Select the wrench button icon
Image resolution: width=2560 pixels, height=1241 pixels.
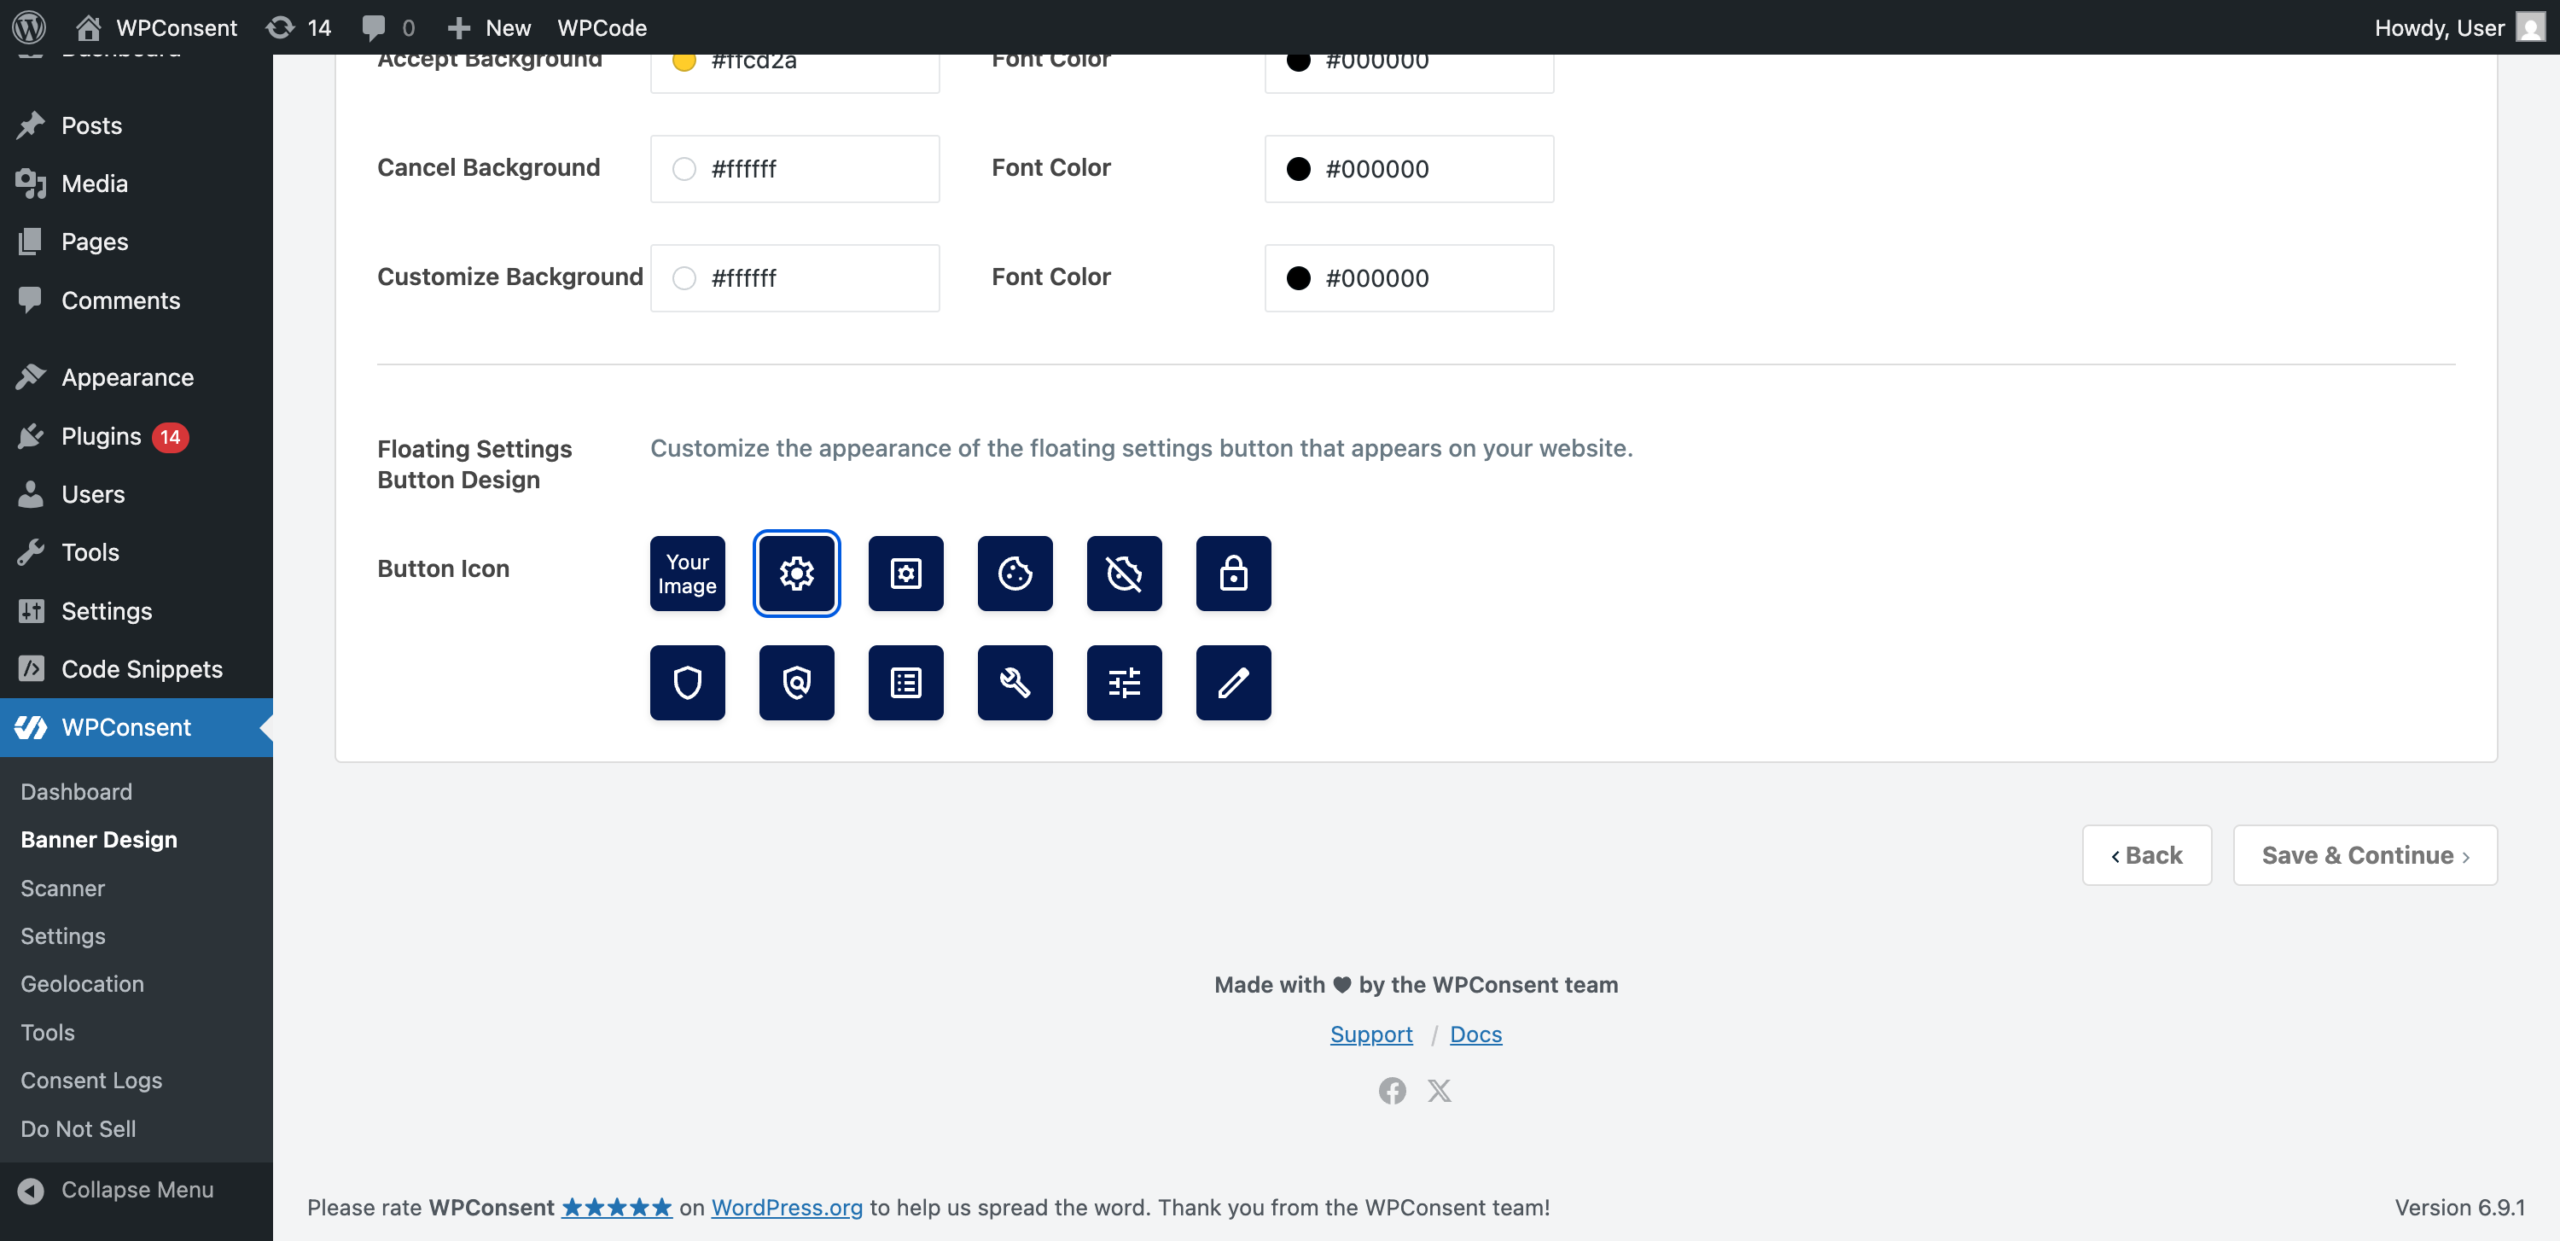pyautogui.click(x=1014, y=682)
